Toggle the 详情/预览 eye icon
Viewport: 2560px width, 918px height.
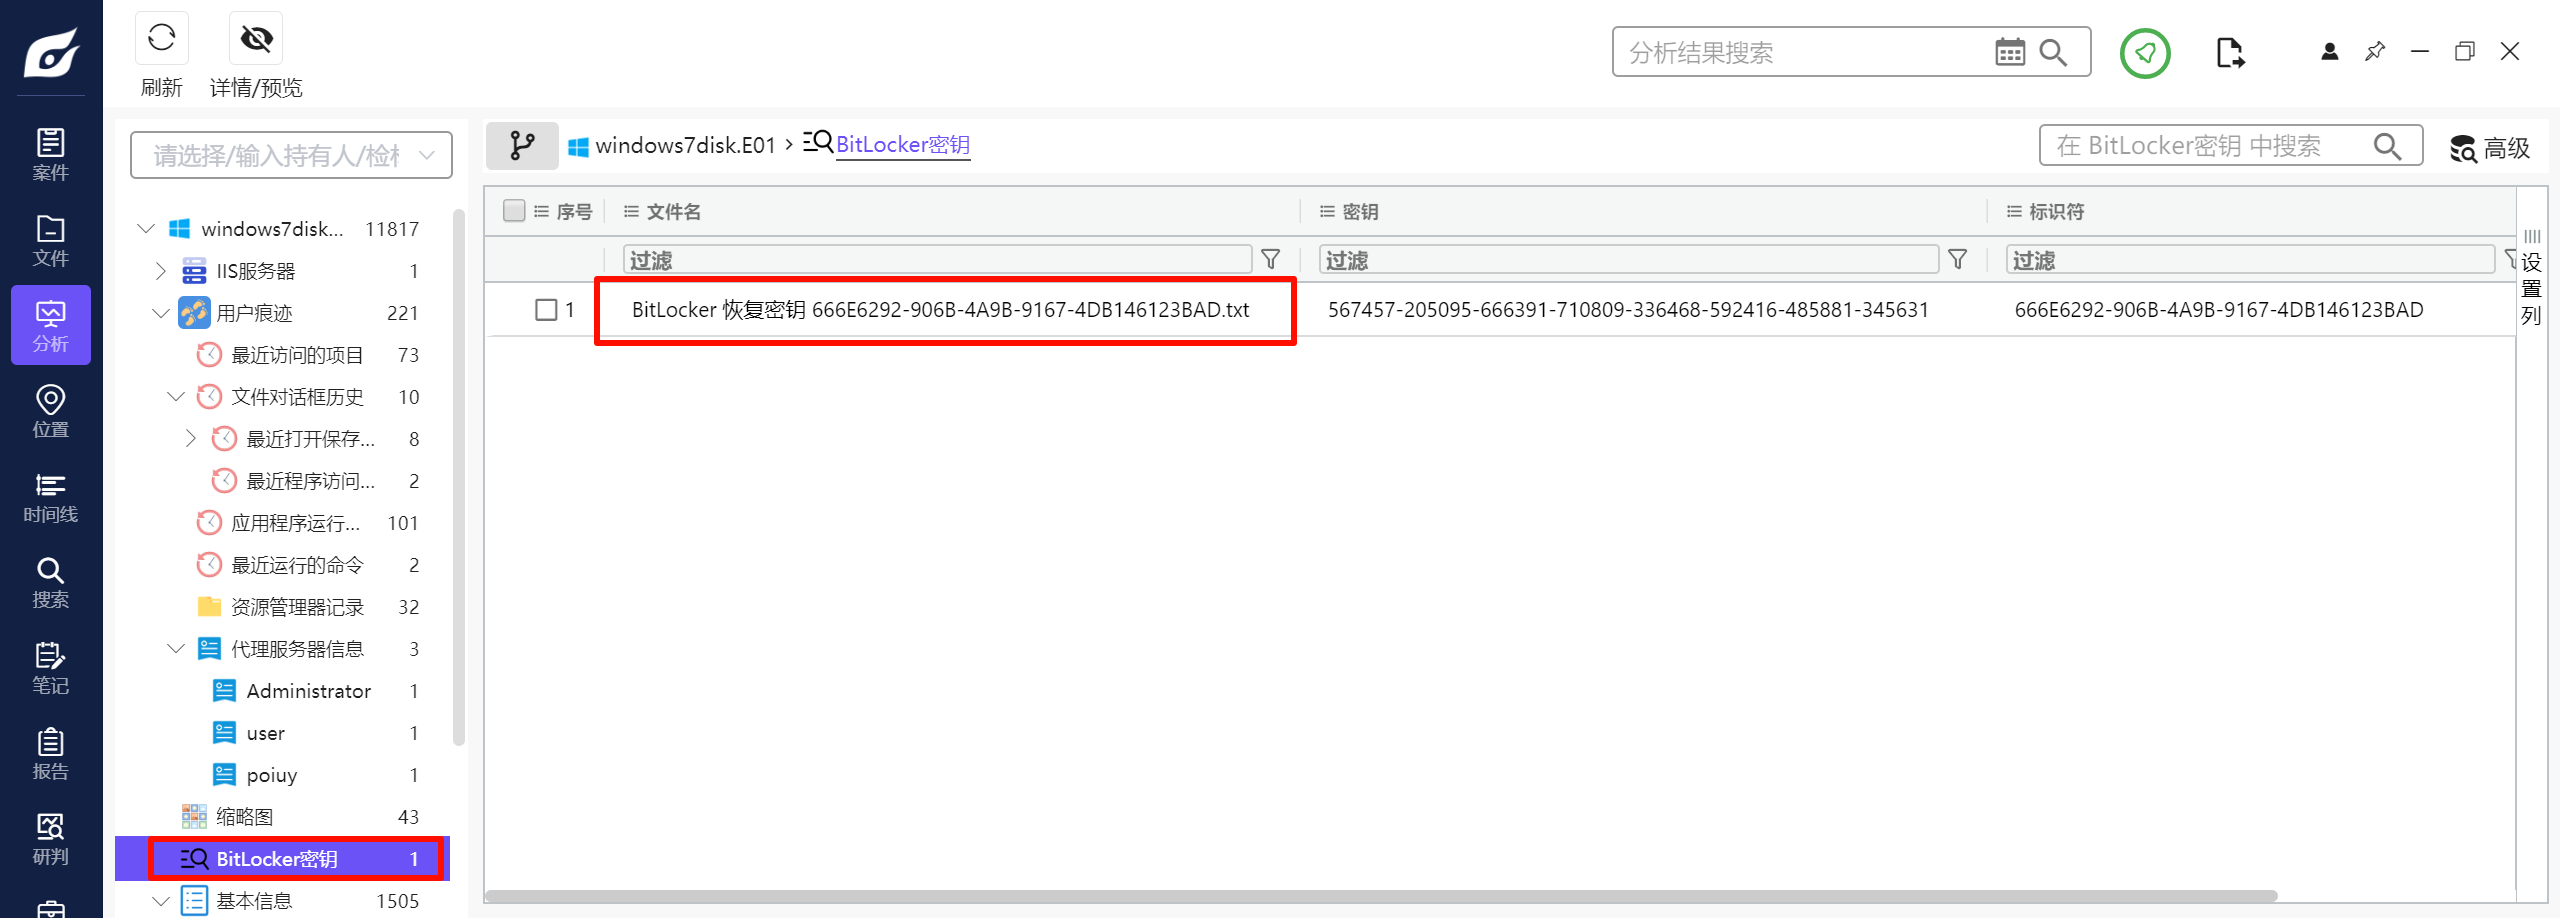click(256, 39)
